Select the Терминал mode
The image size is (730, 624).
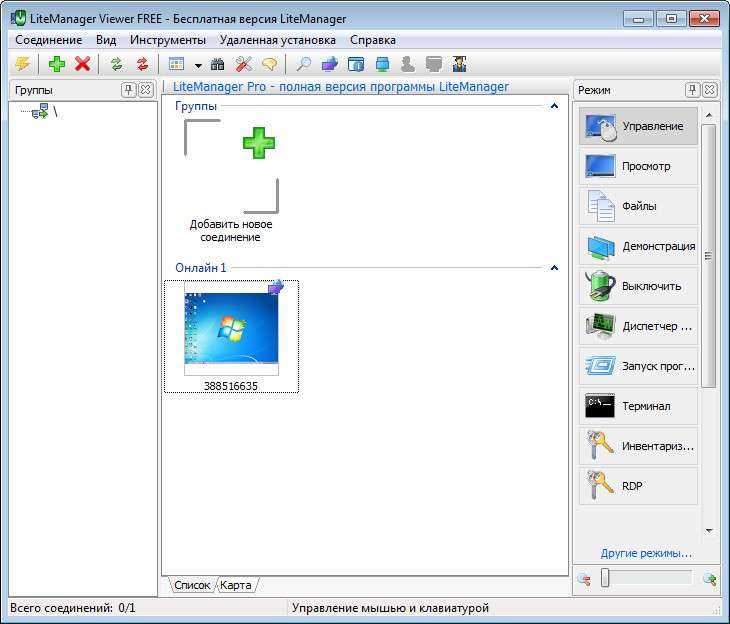tap(638, 407)
